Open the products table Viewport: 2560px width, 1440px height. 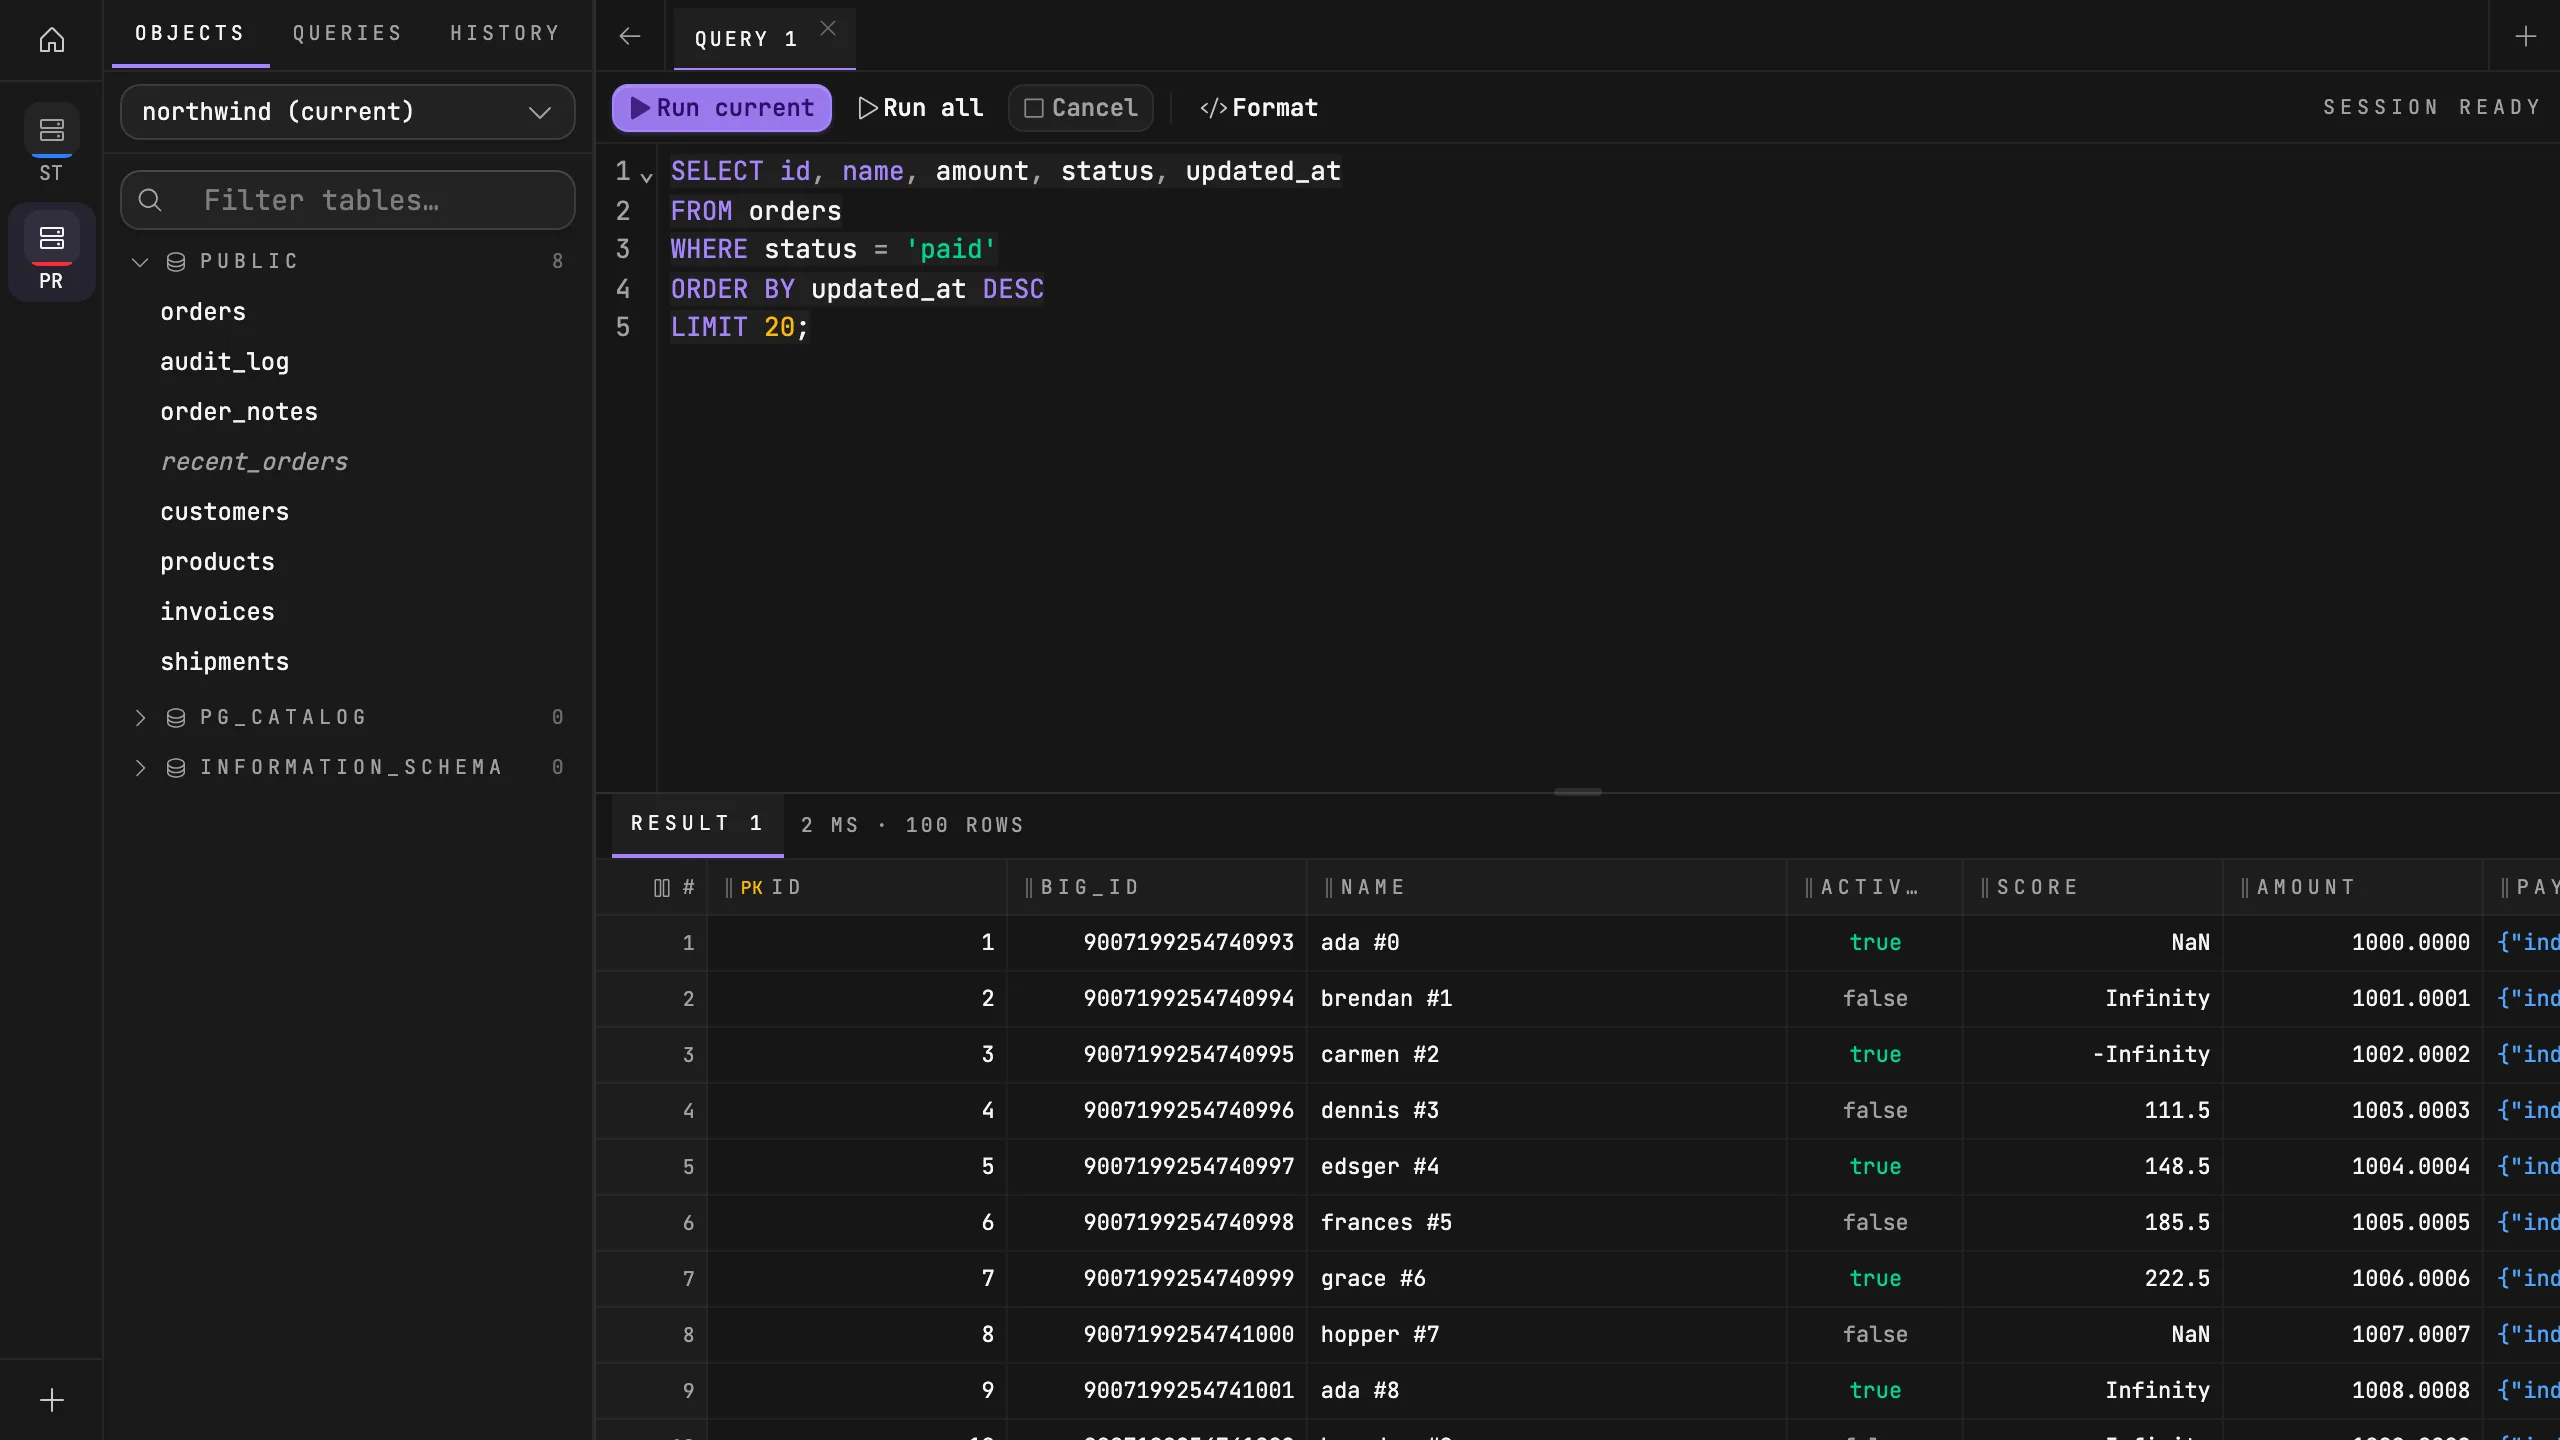[217, 562]
